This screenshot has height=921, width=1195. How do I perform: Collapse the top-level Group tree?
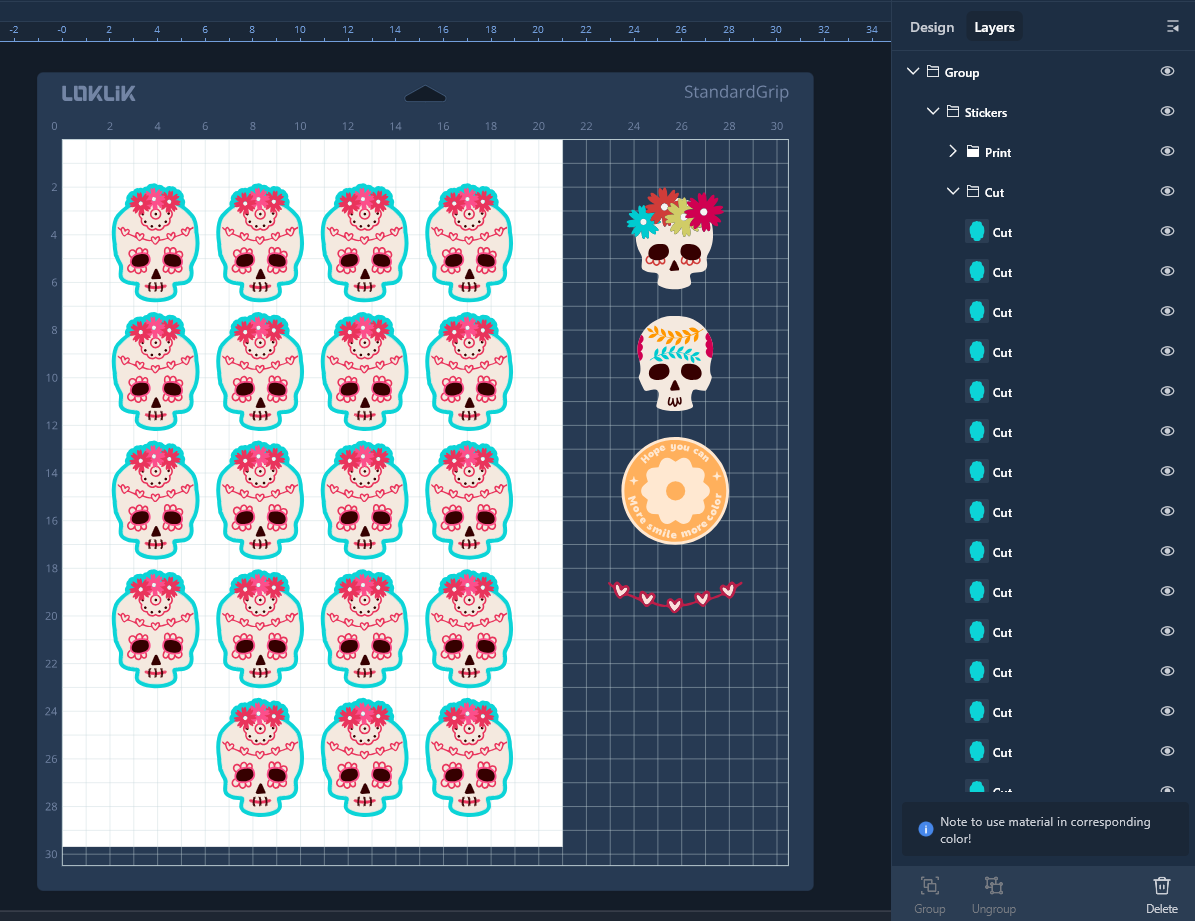click(x=912, y=72)
